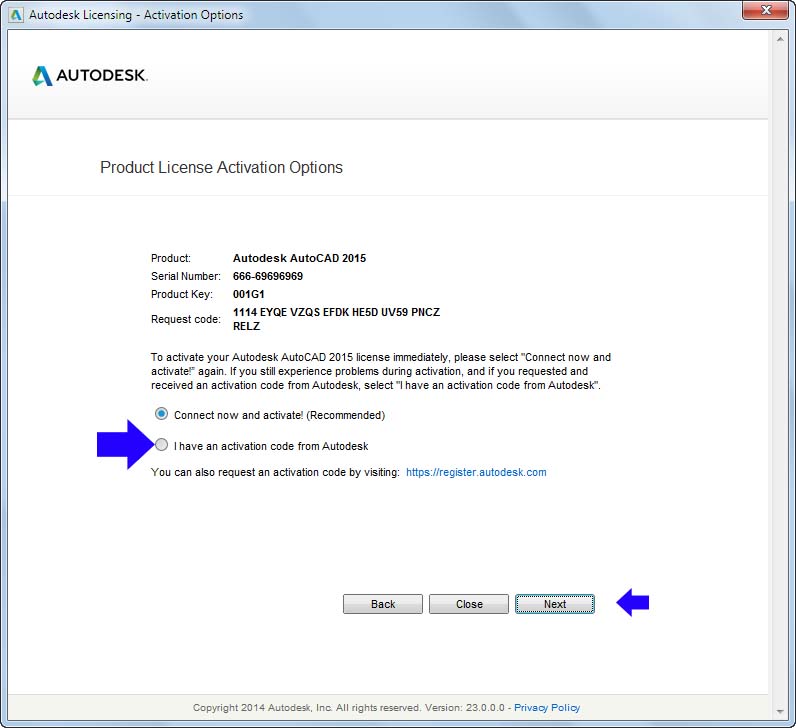Click the "Product License Activation Options" heading
The height and width of the screenshot is (728, 796).
(x=221, y=168)
